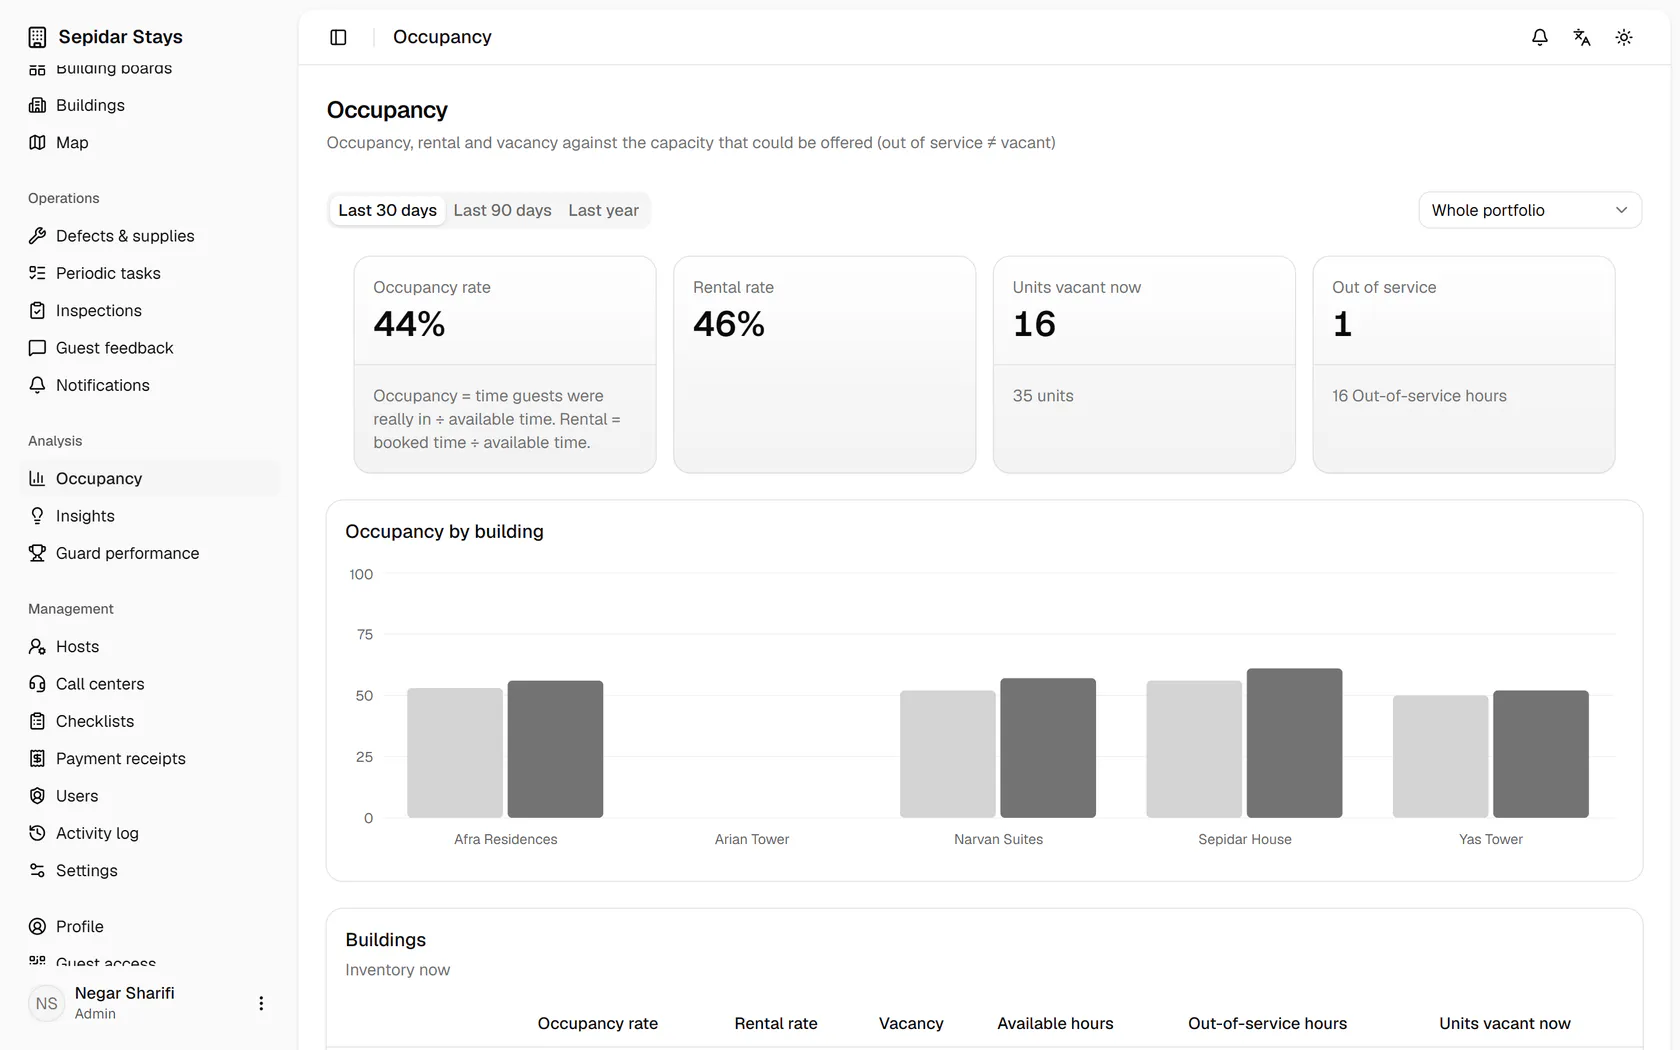
Task: Click the Periodic tasks list icon
Action: coord(37,273)
